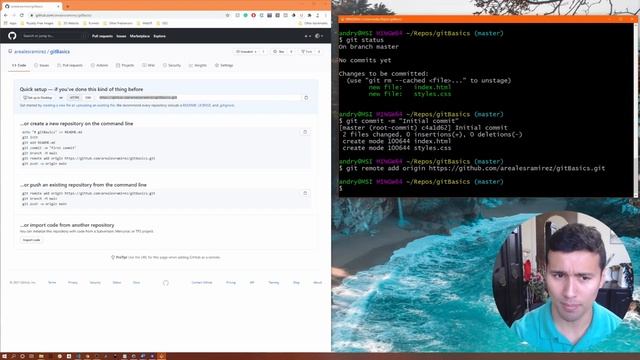Open Contact GitHub footer link
Viewport: 640px width, 360px height.
click(202, 282)
